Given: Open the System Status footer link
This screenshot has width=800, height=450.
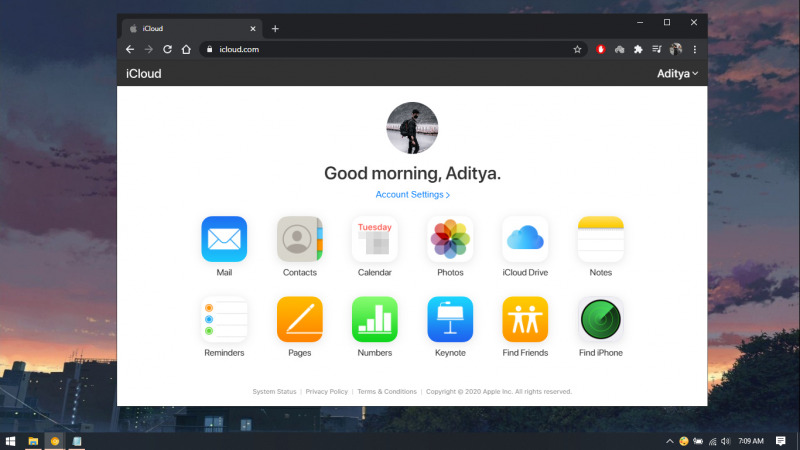Looking at the screenshot, I should 274,392.
